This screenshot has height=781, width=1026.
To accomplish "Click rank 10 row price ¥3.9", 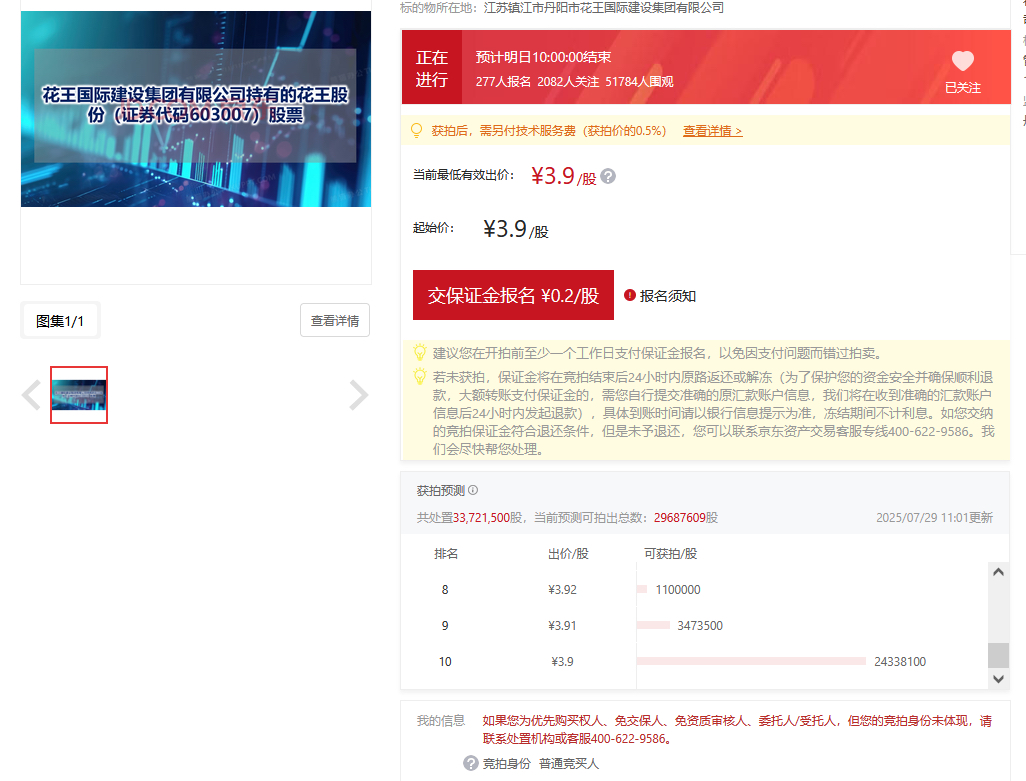I will point(562,661).
